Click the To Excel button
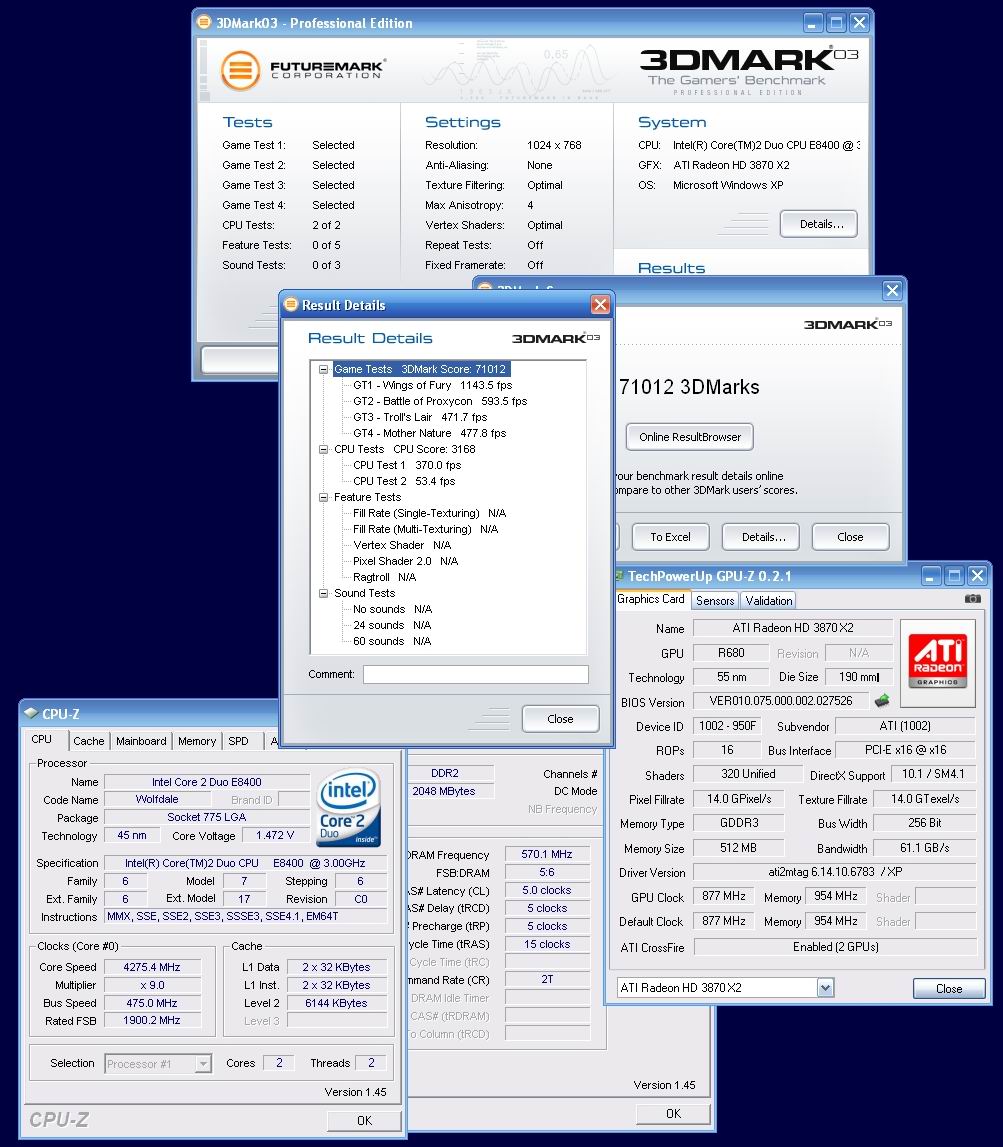 [670, 537]
